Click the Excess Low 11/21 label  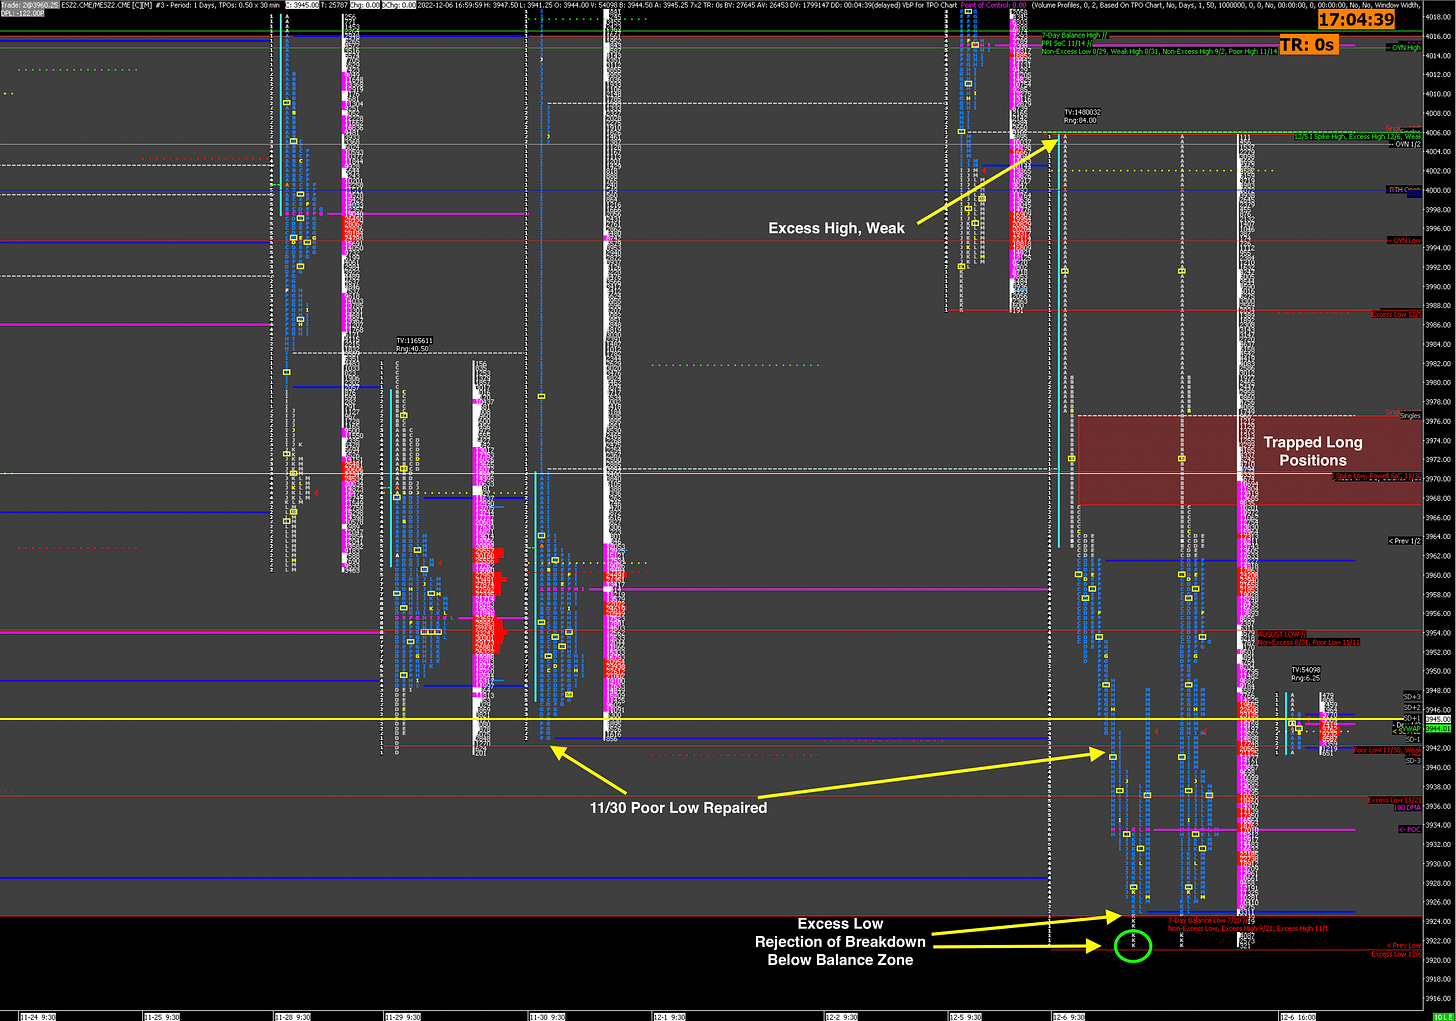[x=1394, y=800]
